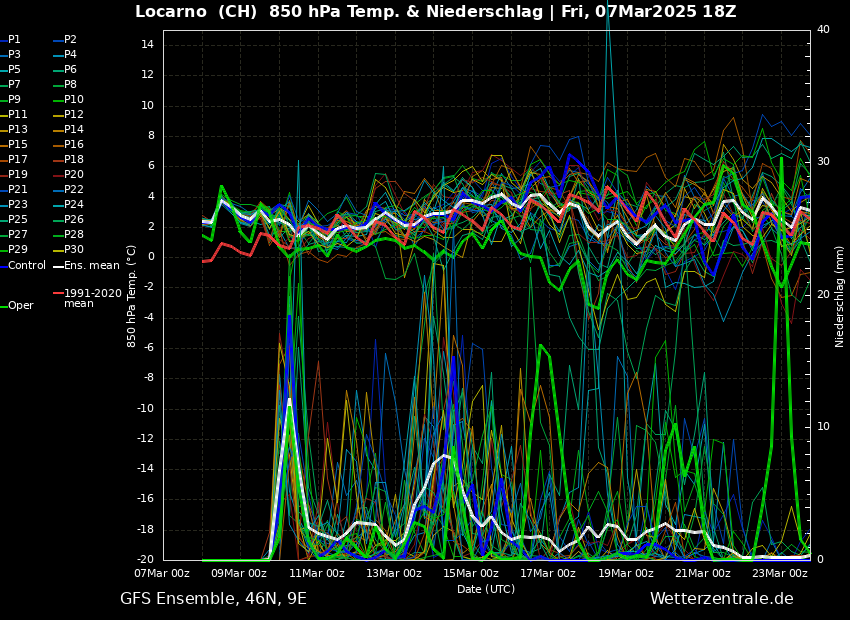The width and height of the screenshot is (850, 620).
Task: Click the 23Mar 00z date tick
Action: pyautogui.click(x=779, y=574)
